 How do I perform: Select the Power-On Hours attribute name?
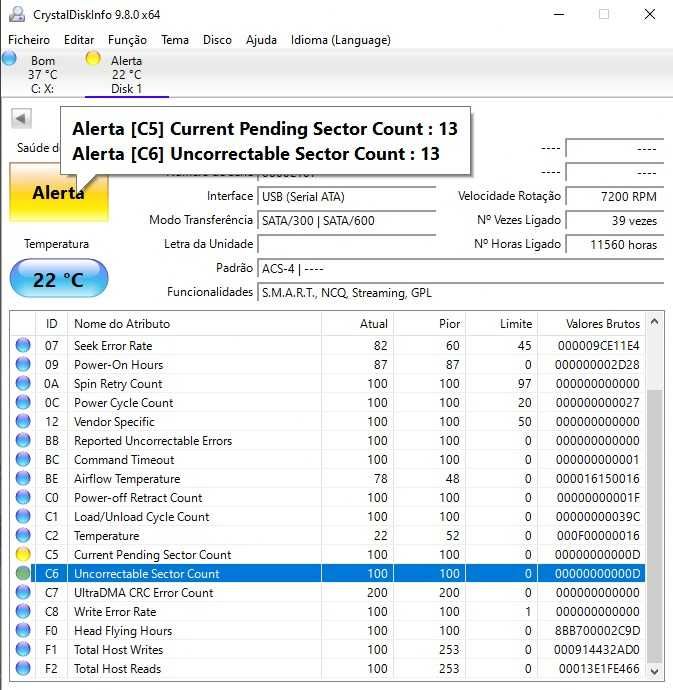[x=118, y=365]
